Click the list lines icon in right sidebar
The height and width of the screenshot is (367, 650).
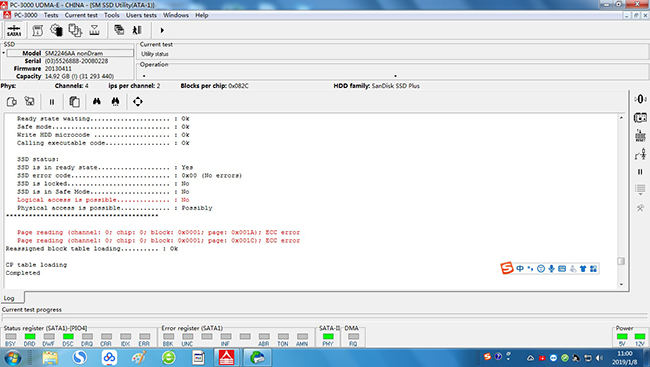(x=640, y=190)
